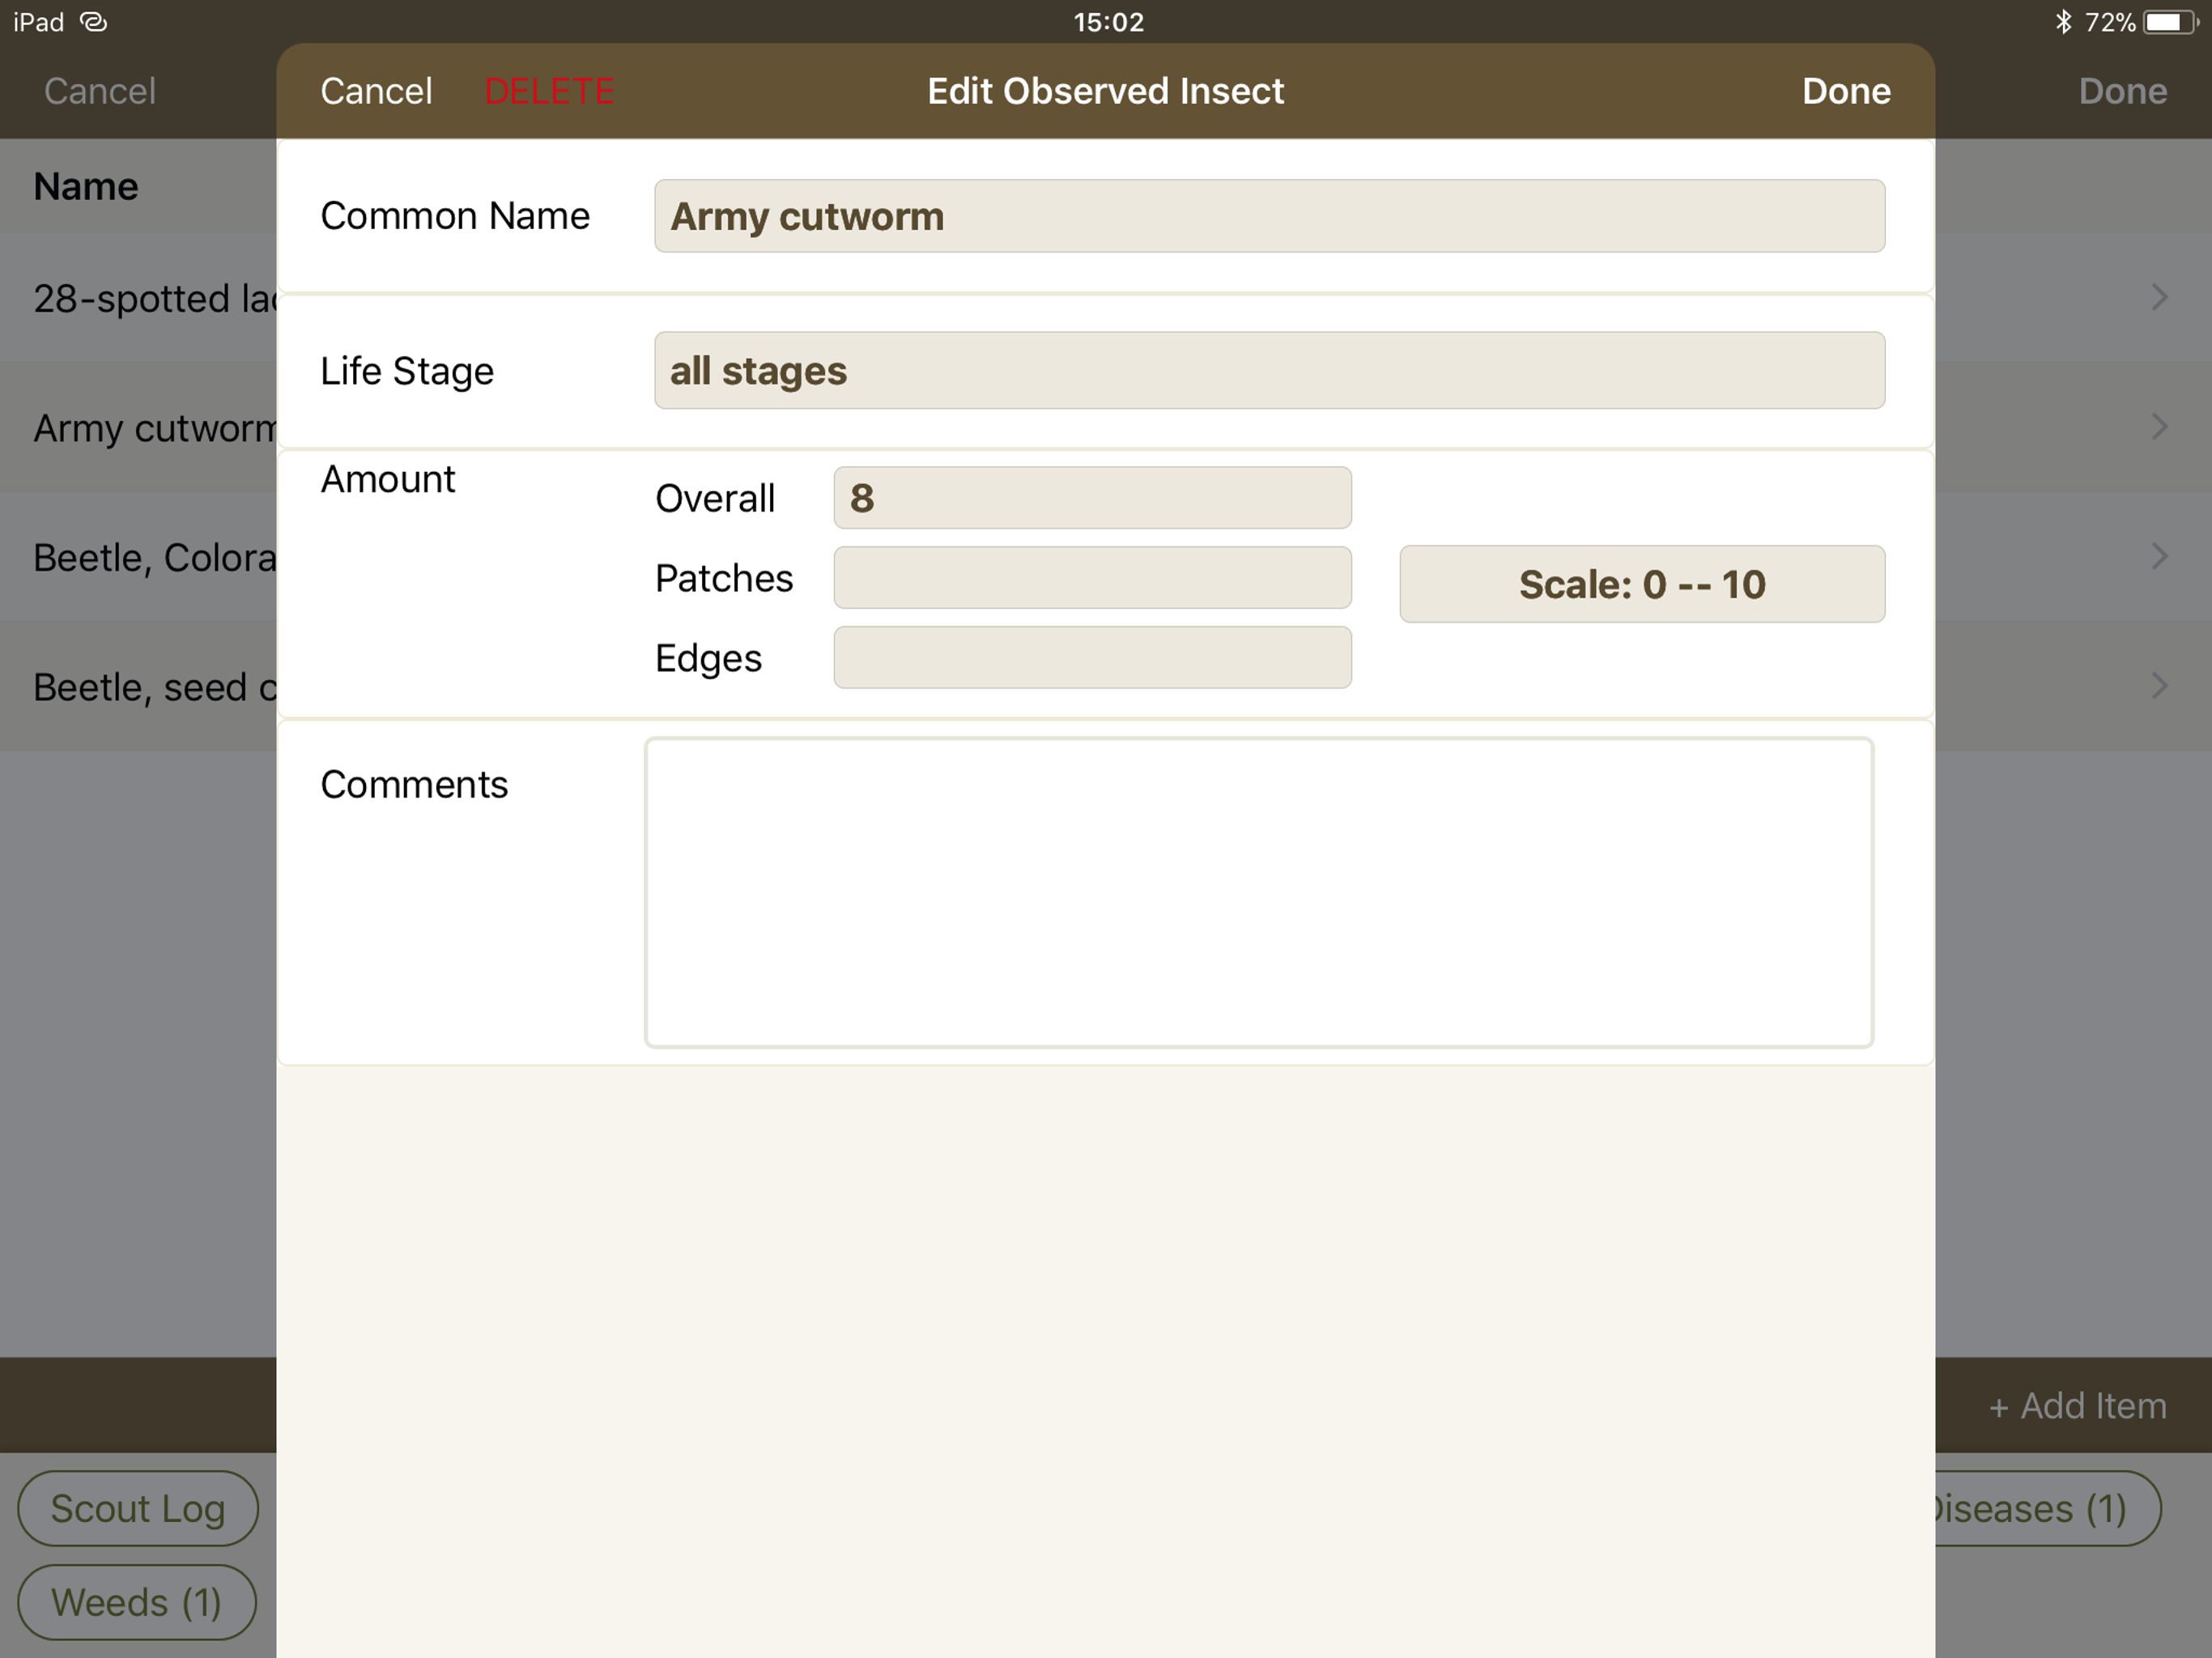The image size is (2212, 1658).
Task: Tap Done in the Edit Observed Insect dialog
Action: click(1846, 91)
